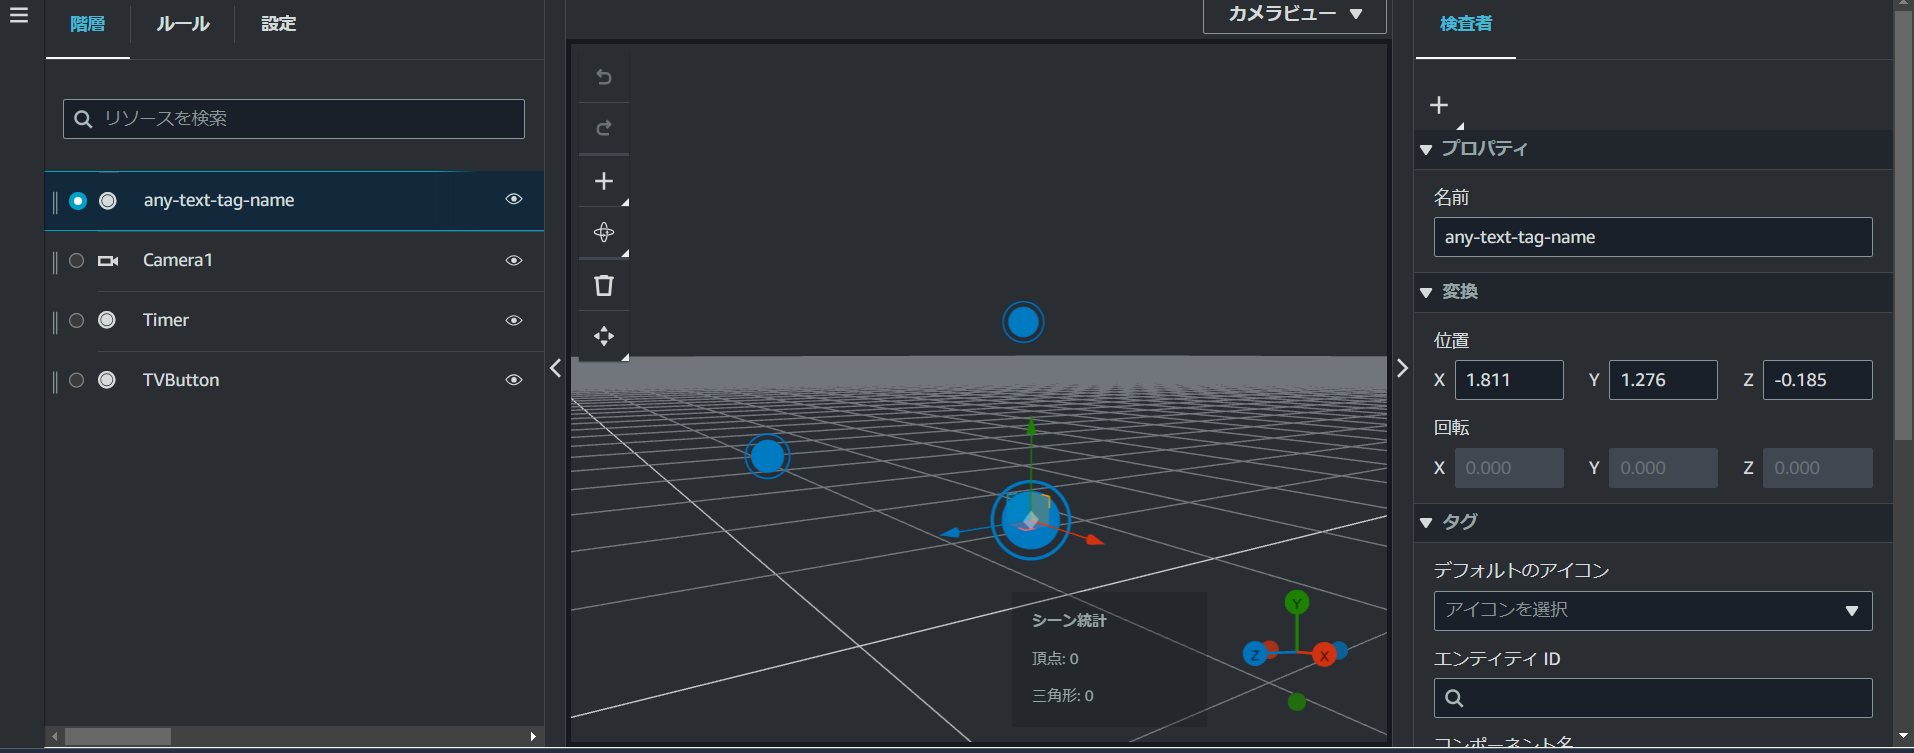Hide TVButton using eye icon
The height and width of the screenshot is (753, 1914).
coord(514,380)
